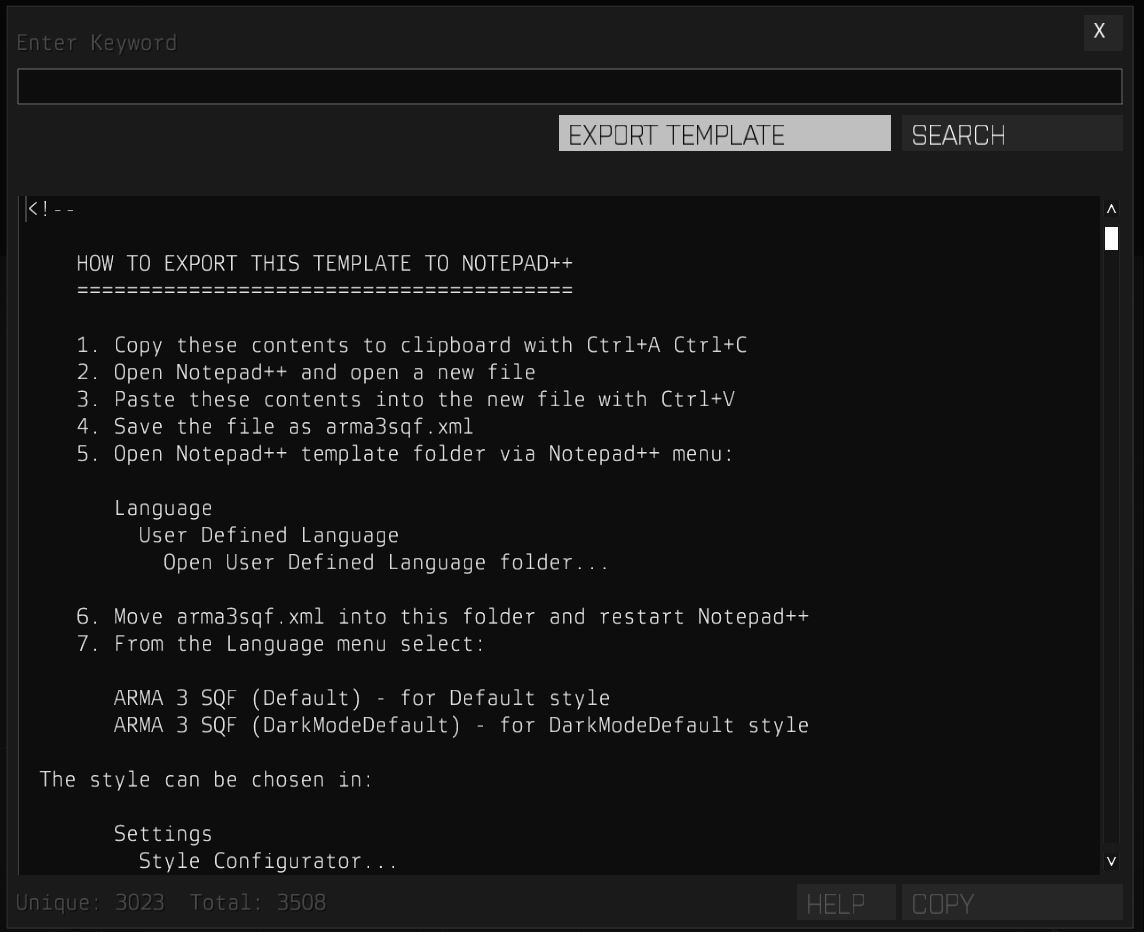Click the line "6. Move arma3sqf.xml into this folder"
This screenshot has height=932, width=1144.
coord(443,617)
